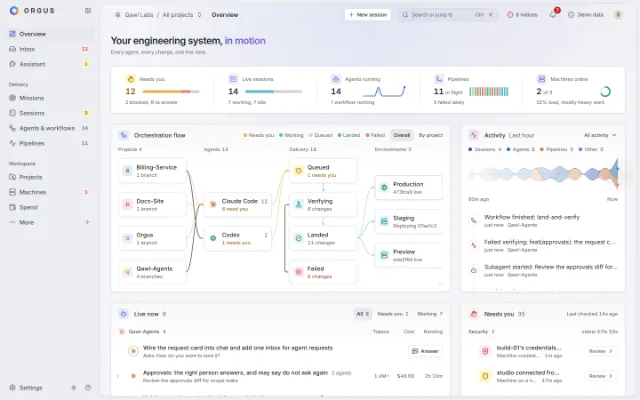Toggle the Sessions activity legend
The image size is (640, 400).
point(485,149)
